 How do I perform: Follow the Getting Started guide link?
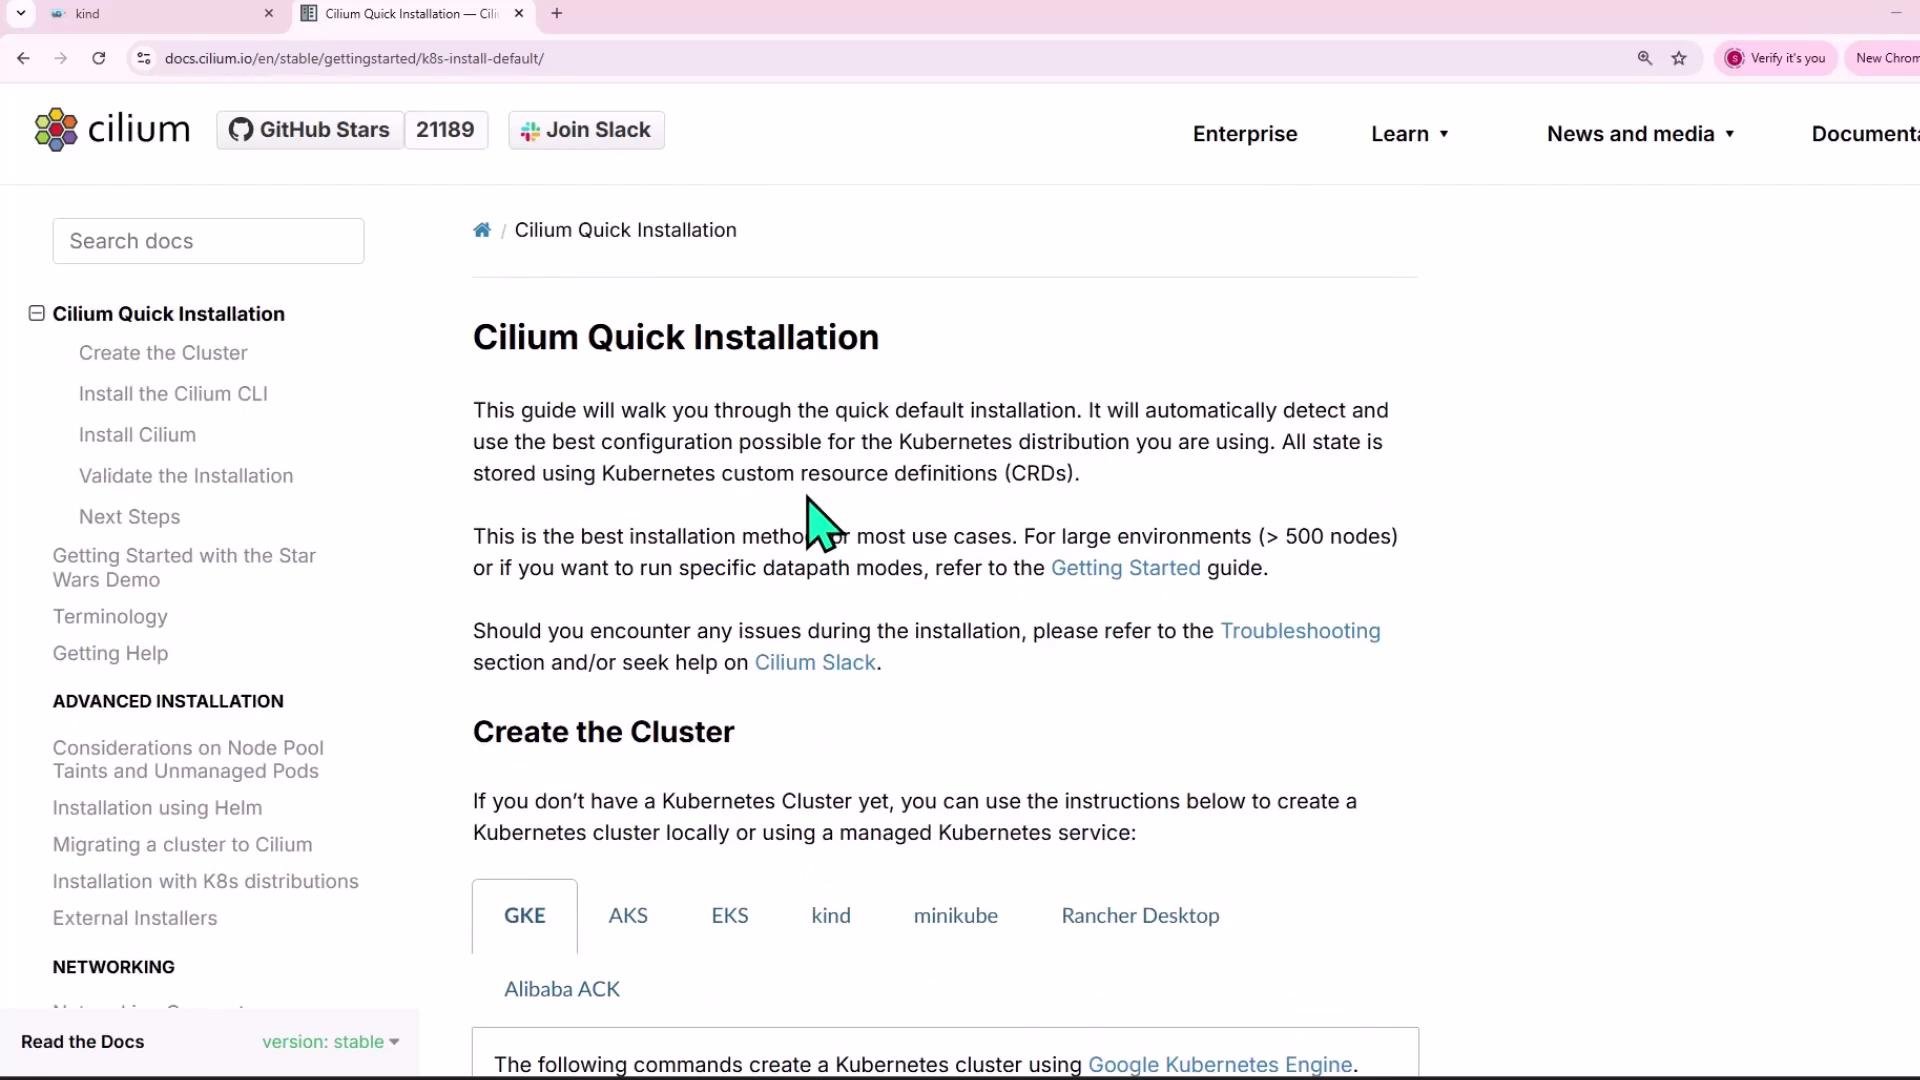1125,568
